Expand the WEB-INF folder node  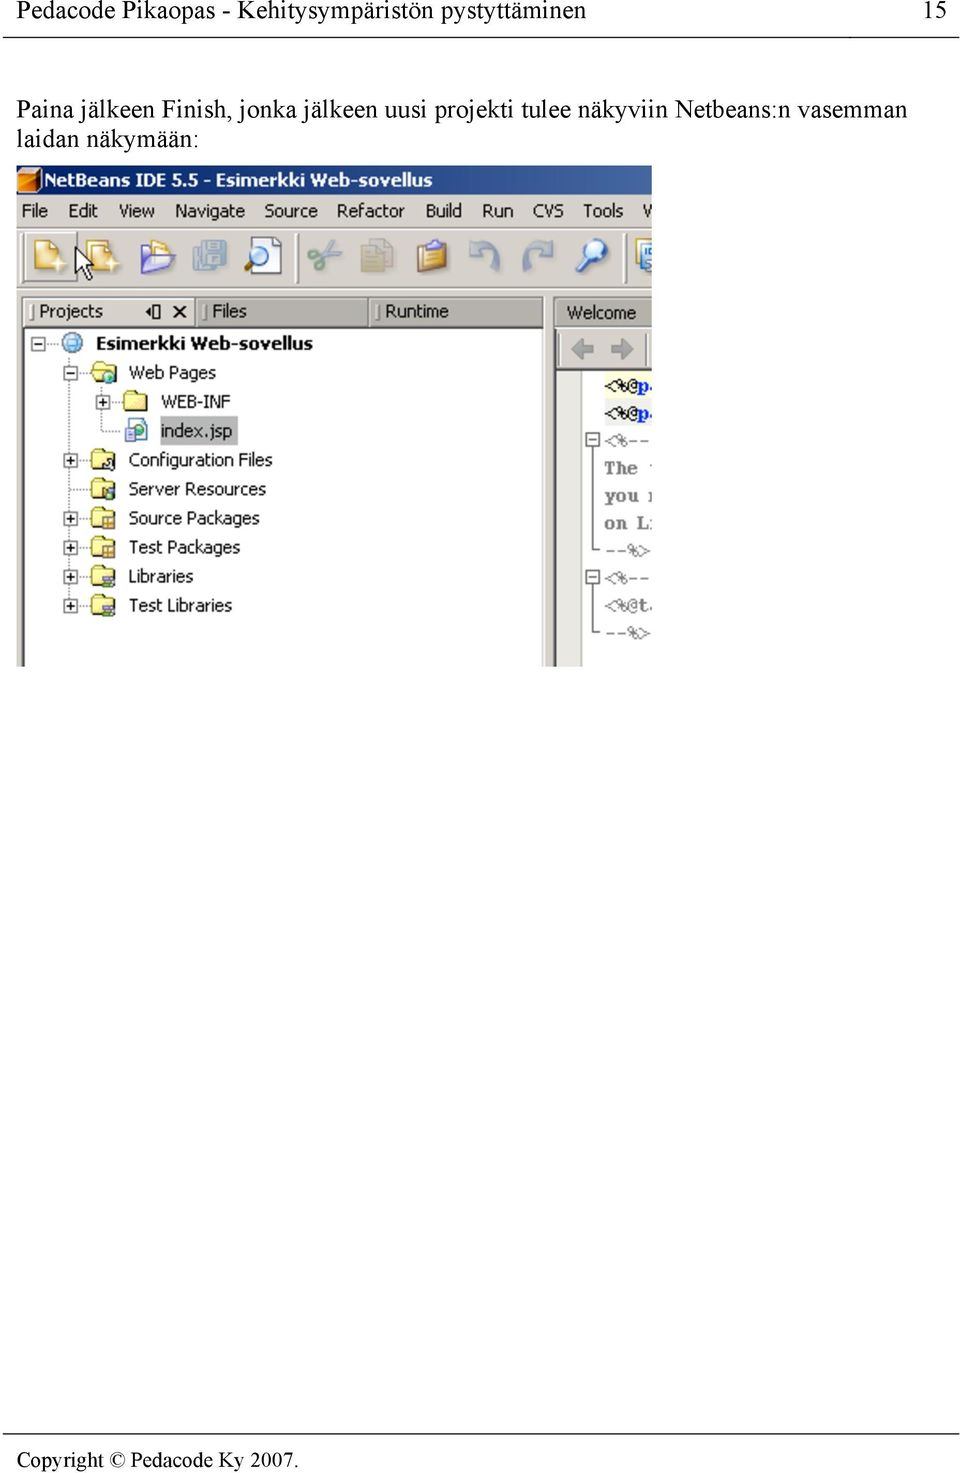102,402
